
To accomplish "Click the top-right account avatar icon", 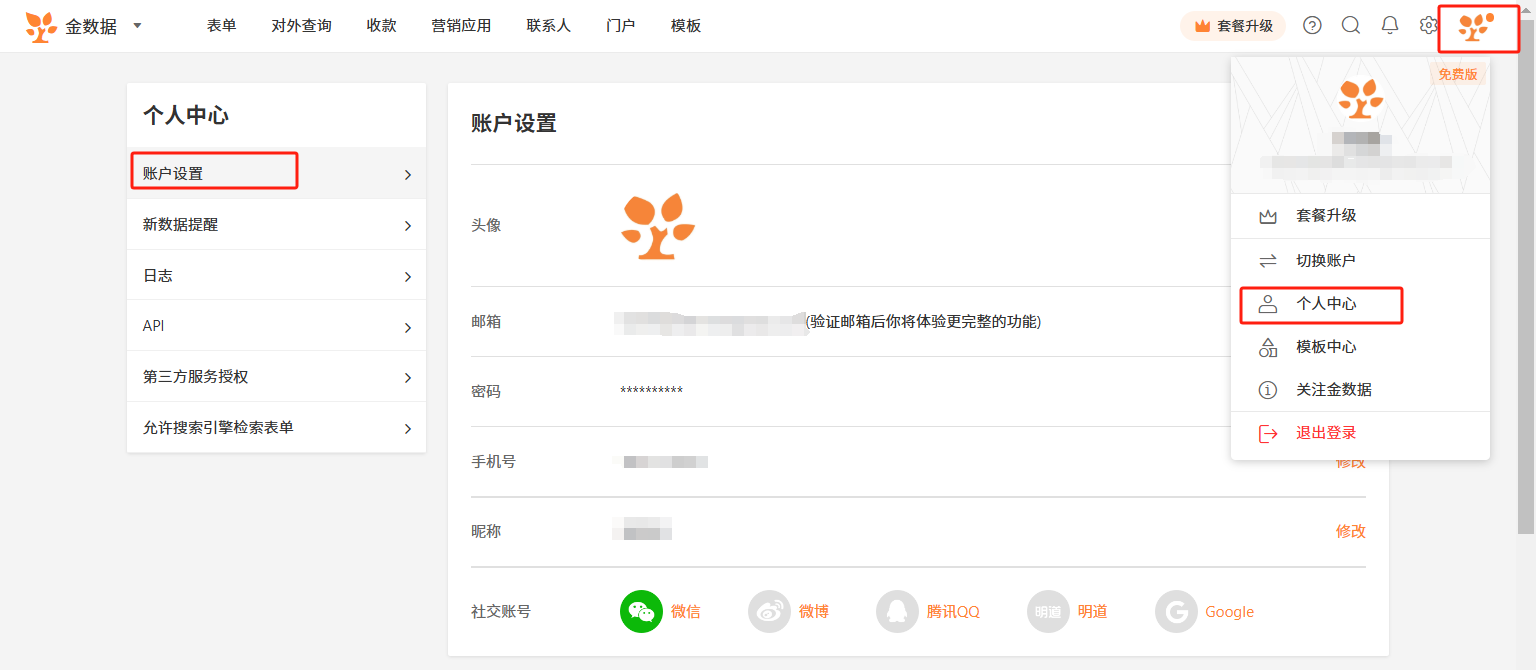I will click(1476, 27).
